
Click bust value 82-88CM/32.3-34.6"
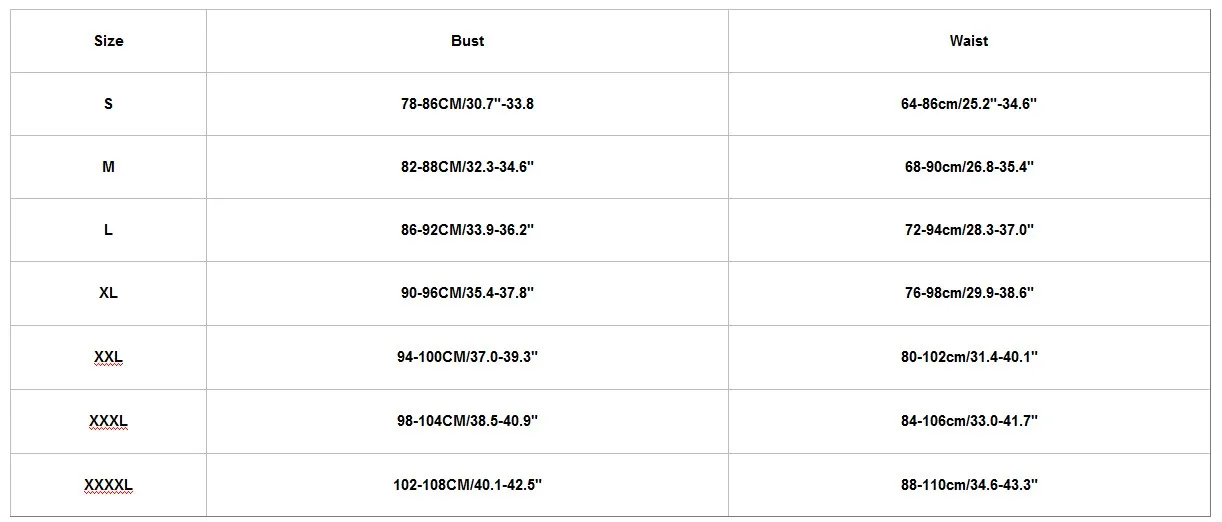coord(467,167)
